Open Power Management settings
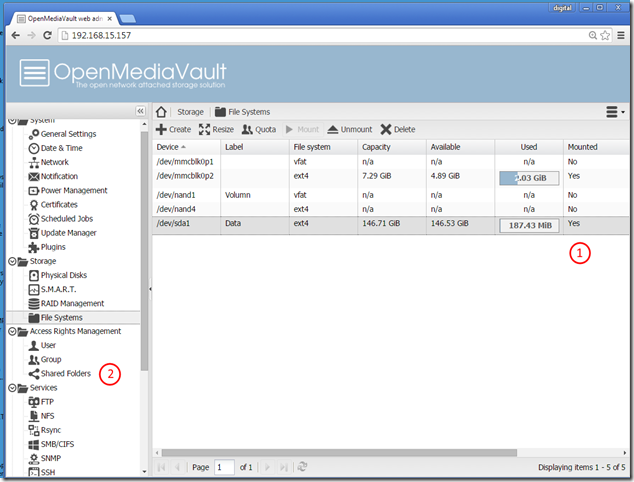This screenshot has width=634, height=482. click(x=68, y=190)
